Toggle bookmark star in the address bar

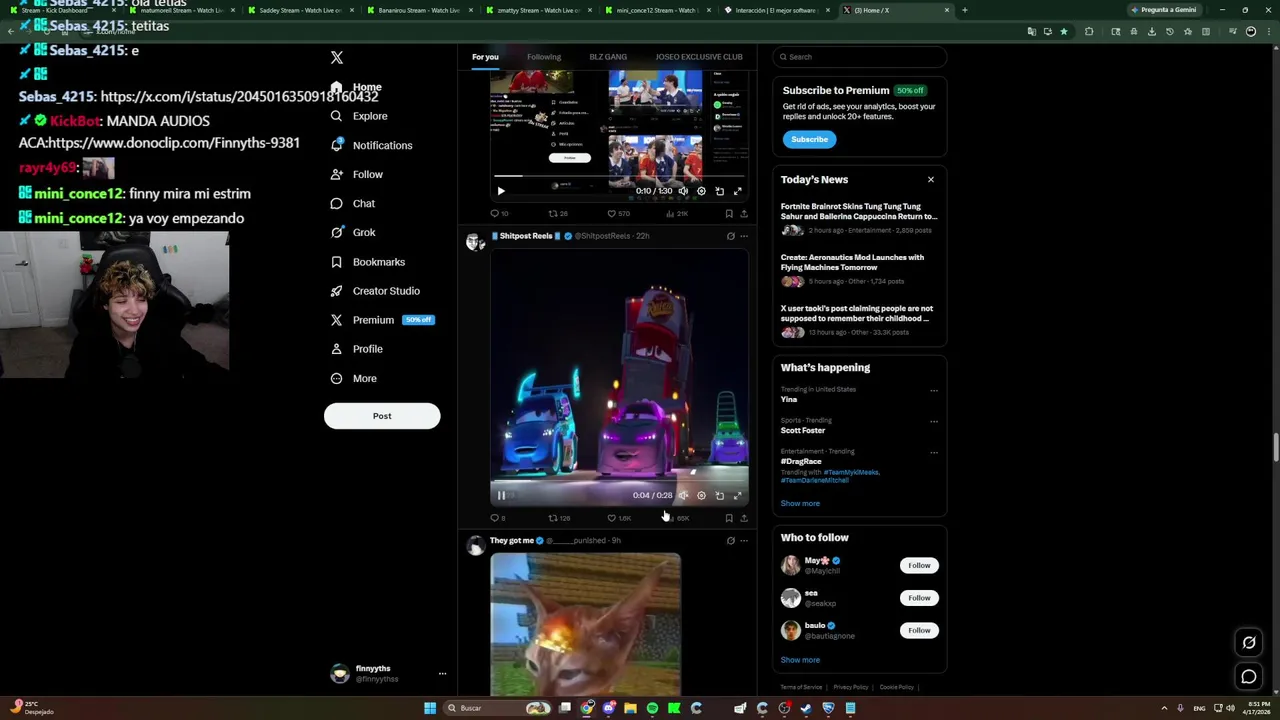[1063, 31]
